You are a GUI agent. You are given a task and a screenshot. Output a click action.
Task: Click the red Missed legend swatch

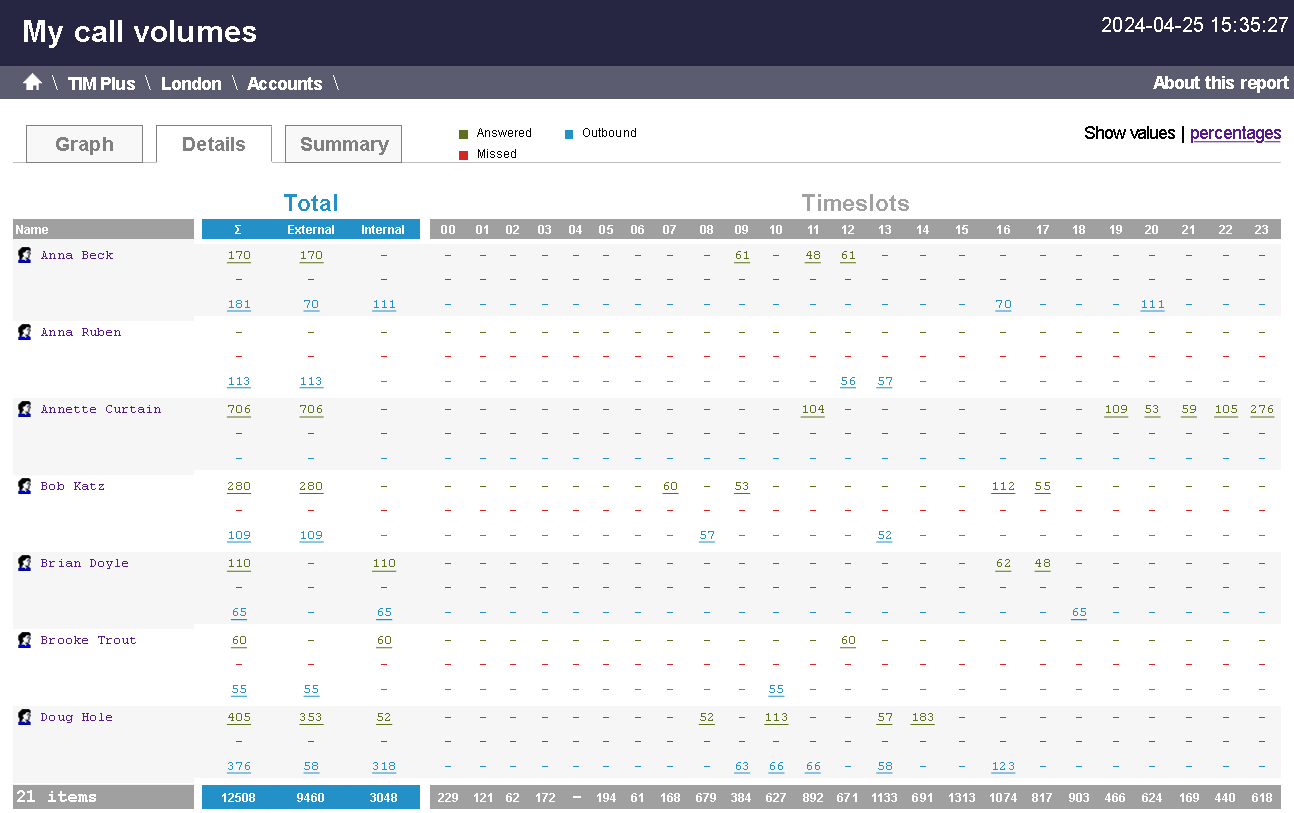pyautogui.click(x=463, y=155)
